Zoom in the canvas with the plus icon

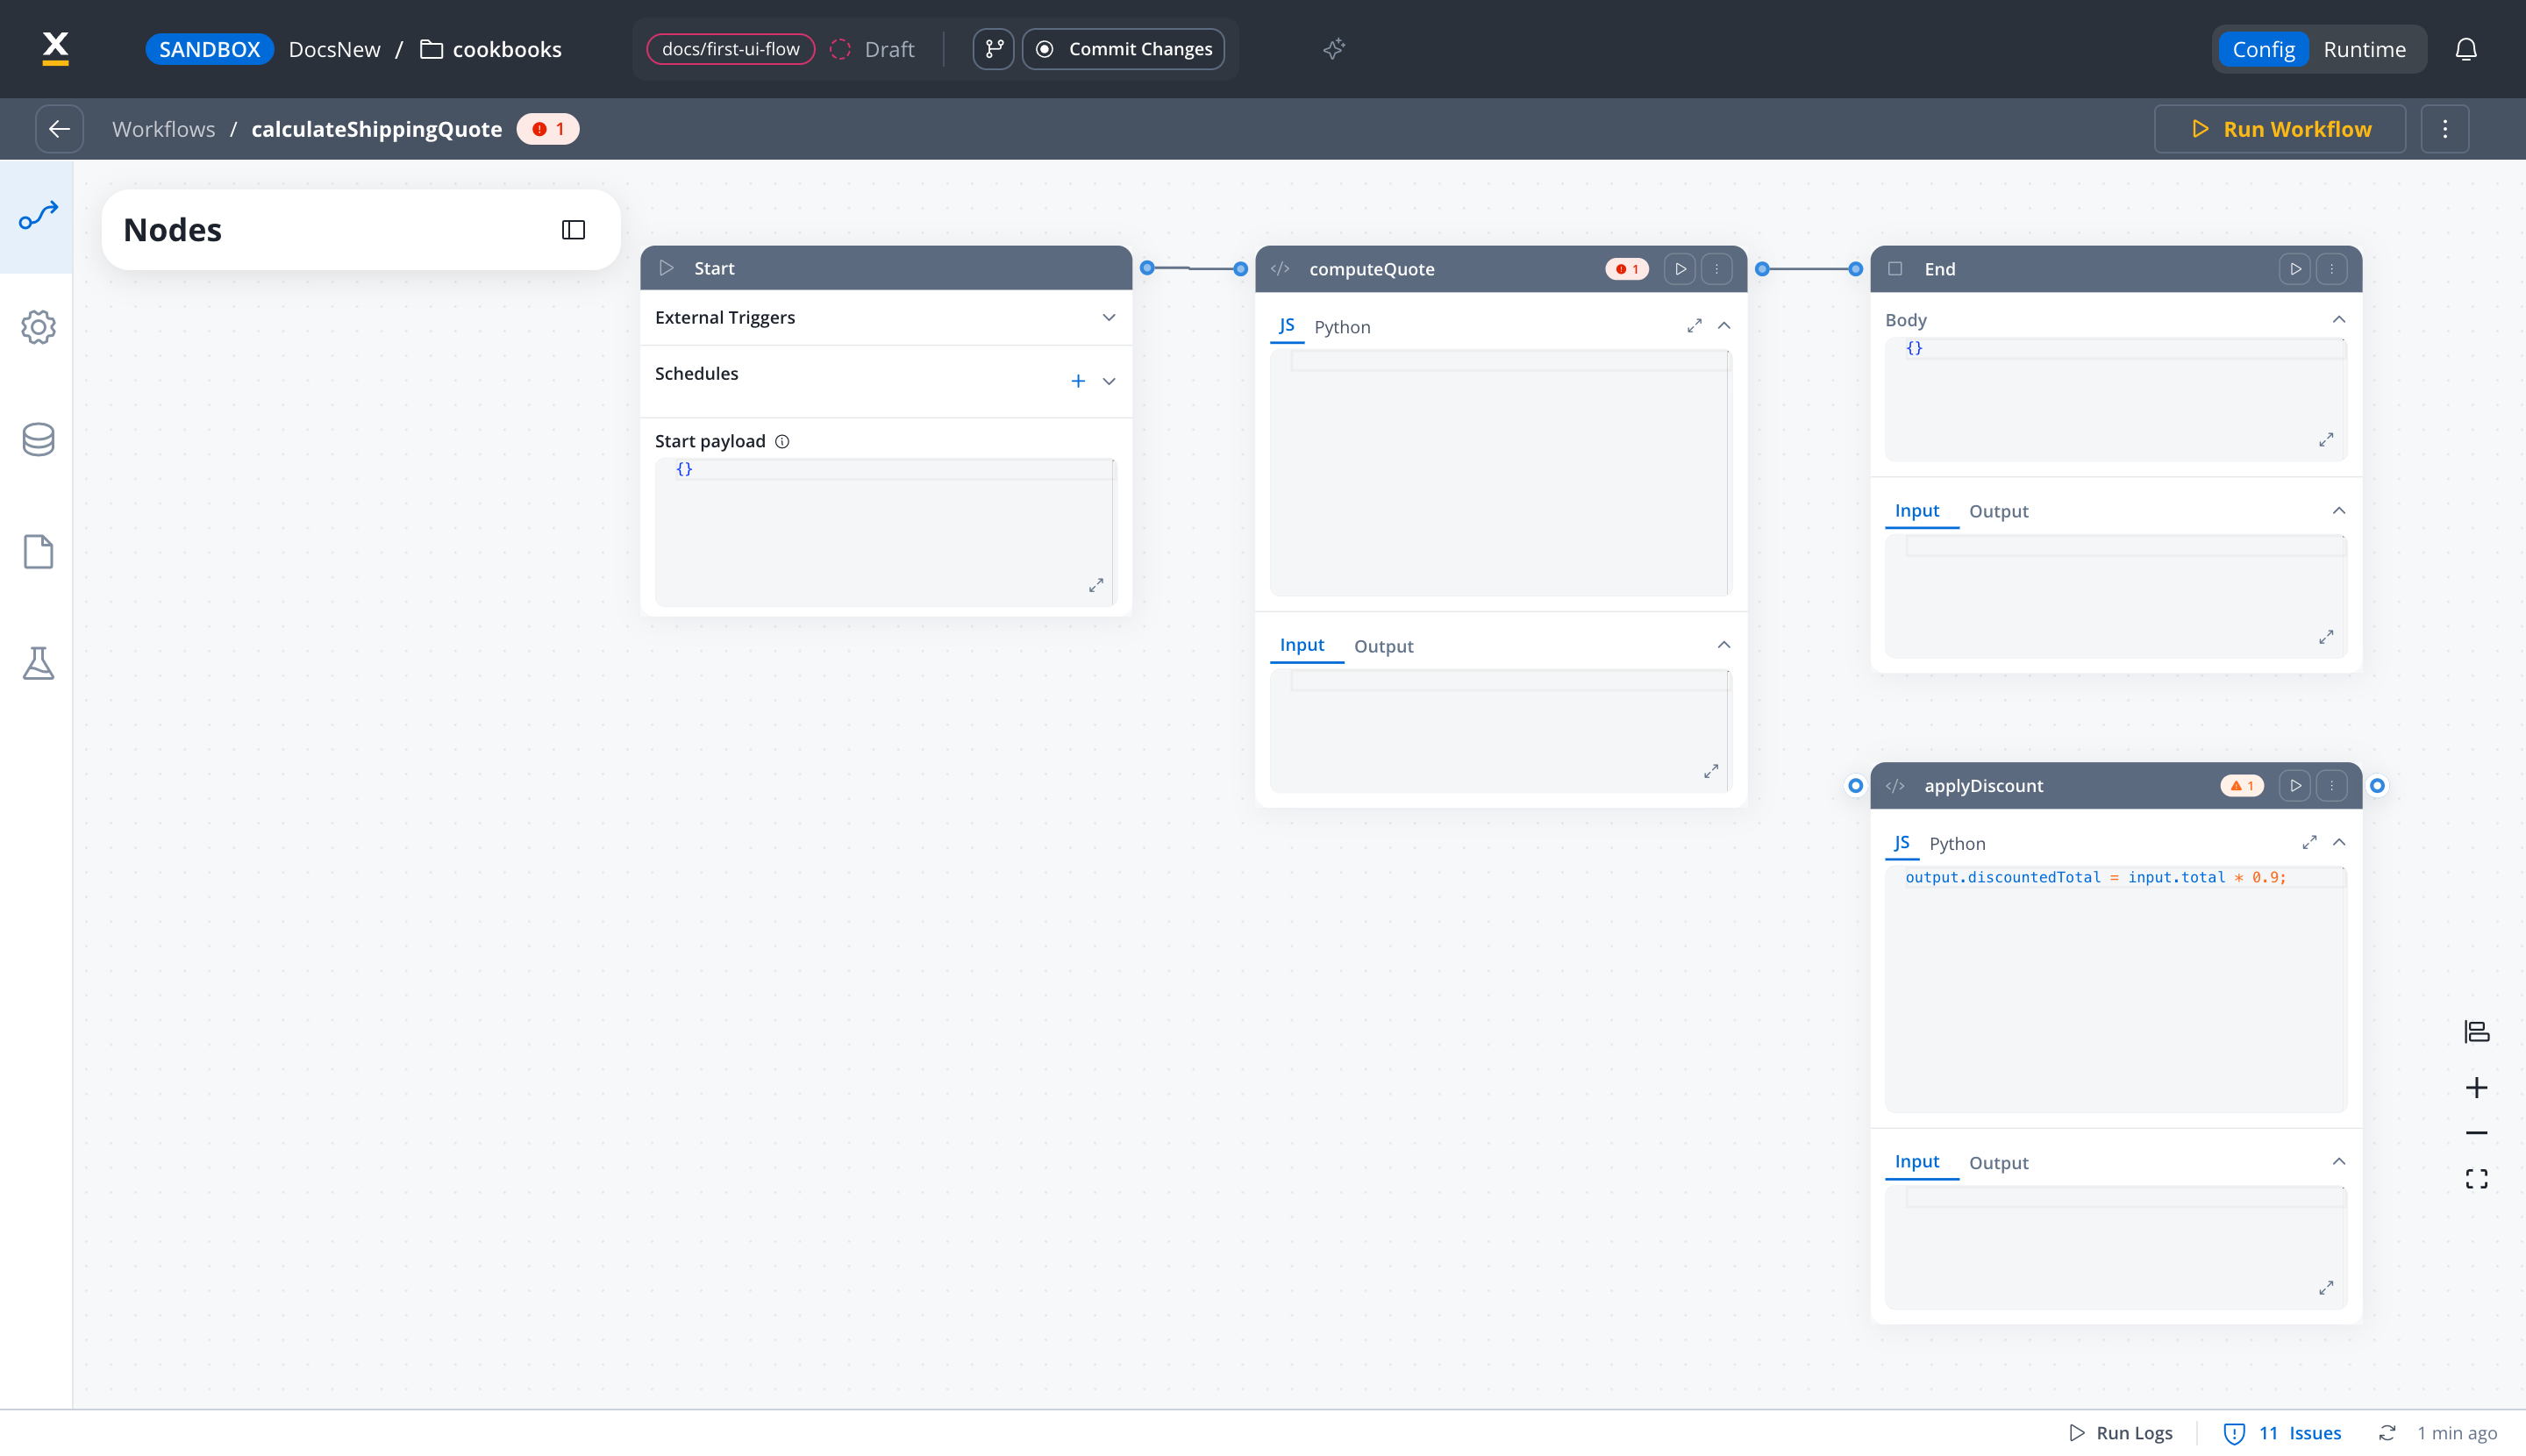[x=2476, y=1088]
